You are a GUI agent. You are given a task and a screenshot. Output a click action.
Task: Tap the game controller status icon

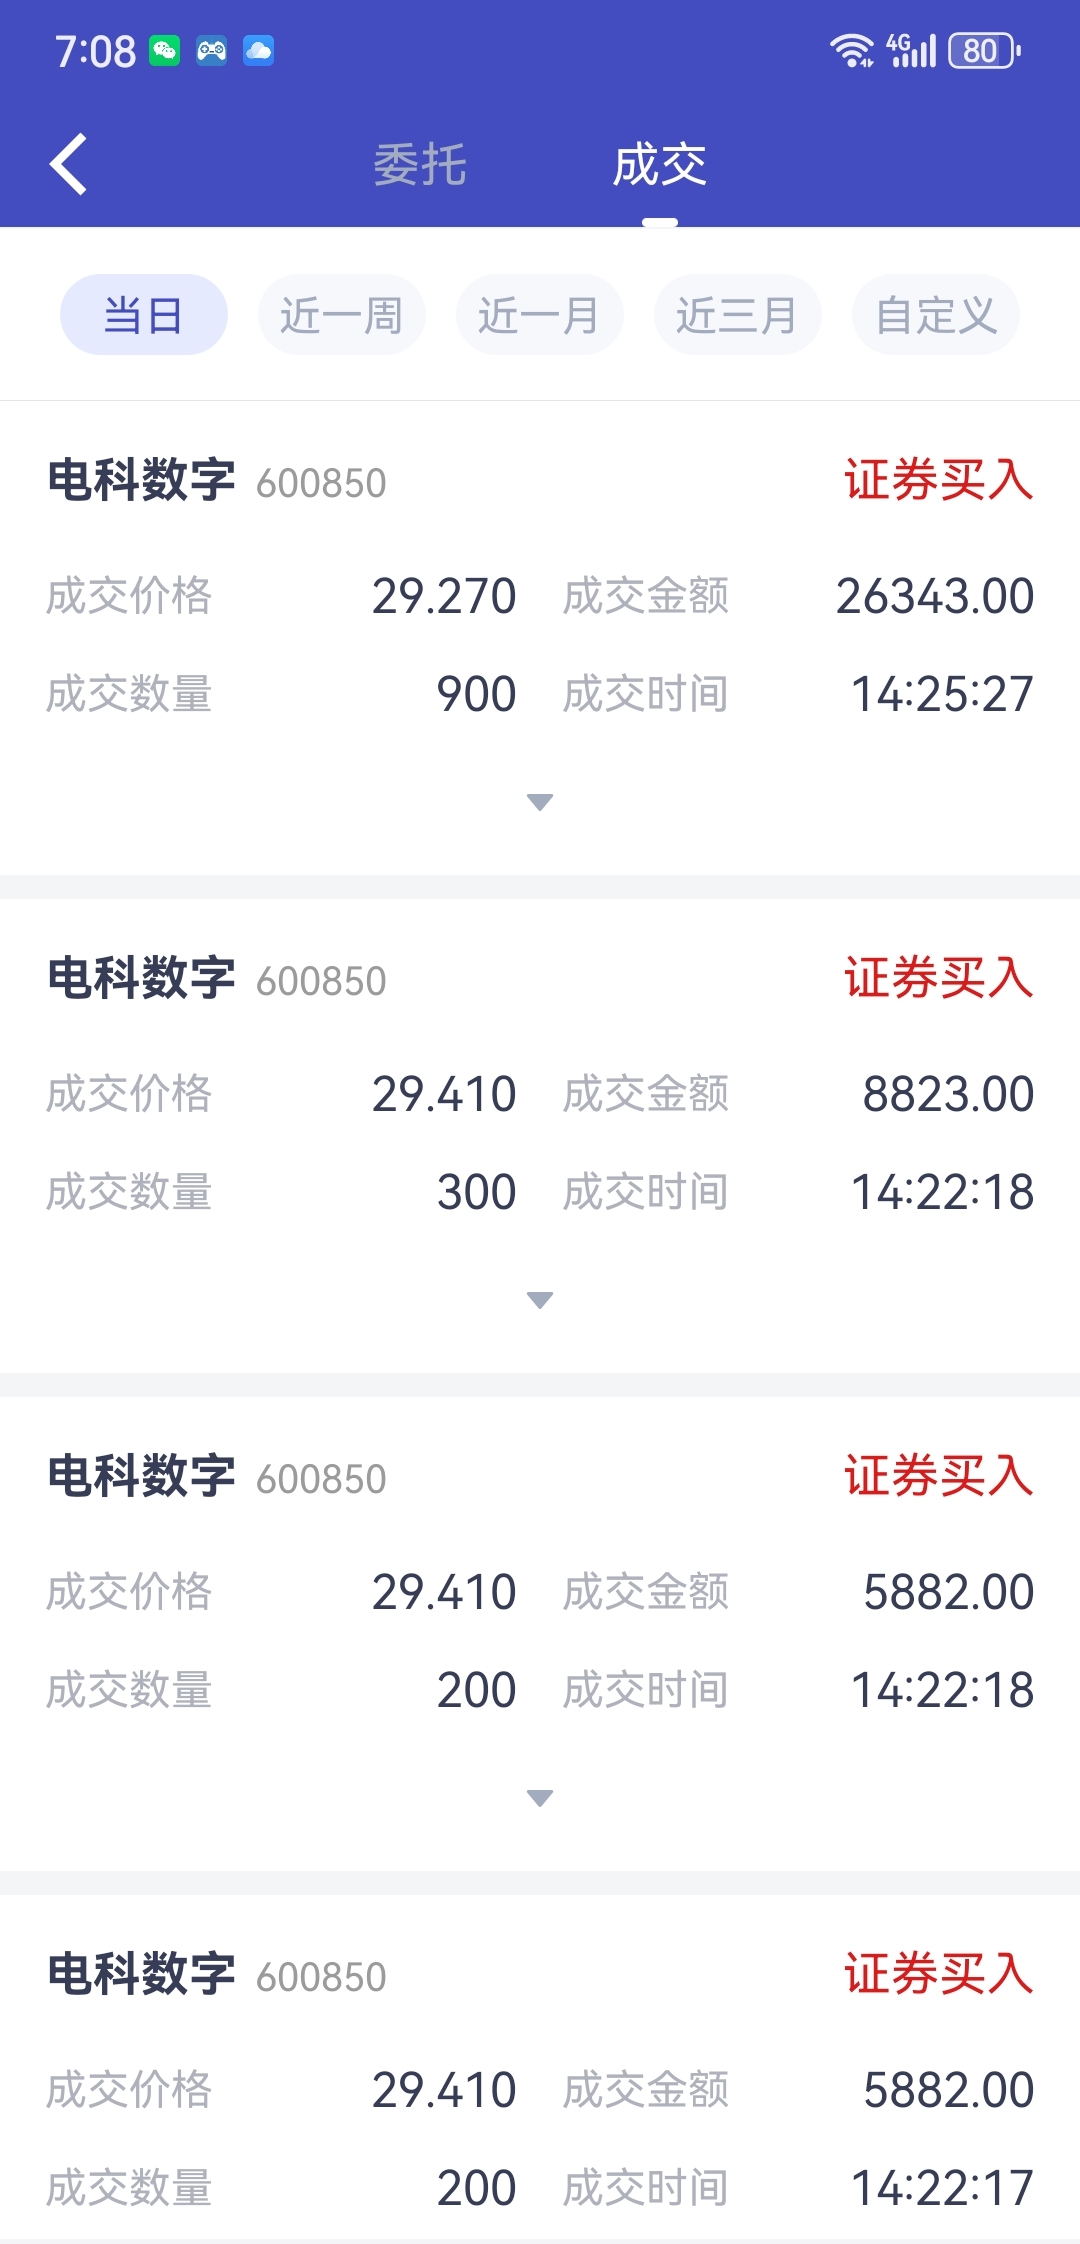211,50
